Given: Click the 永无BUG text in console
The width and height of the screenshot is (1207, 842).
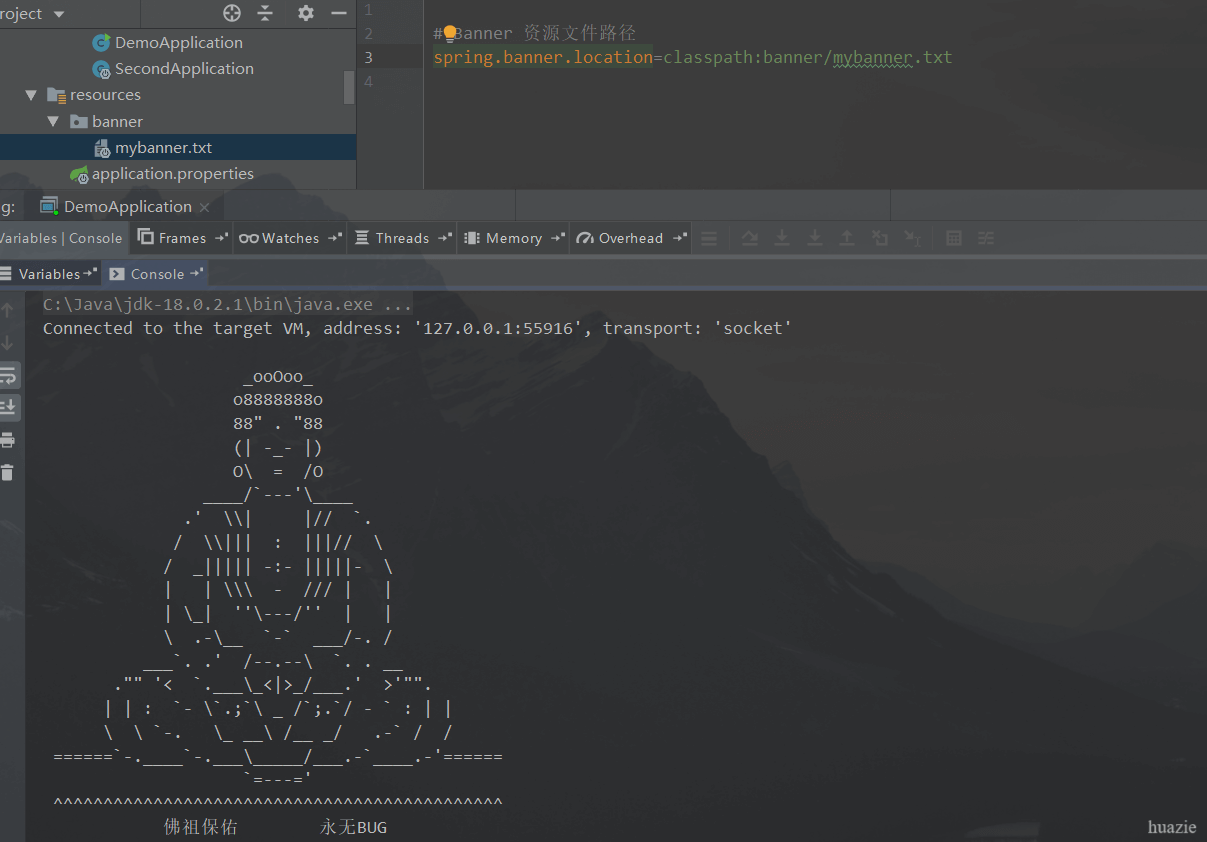Looking at the screenshot, I should (353, 828).
